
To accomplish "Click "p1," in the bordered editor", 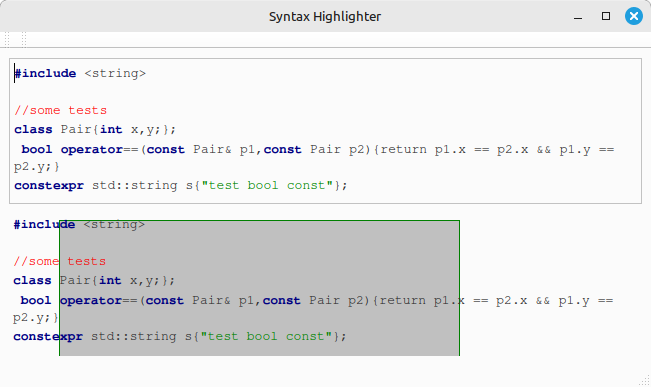I will pos(251,149).
